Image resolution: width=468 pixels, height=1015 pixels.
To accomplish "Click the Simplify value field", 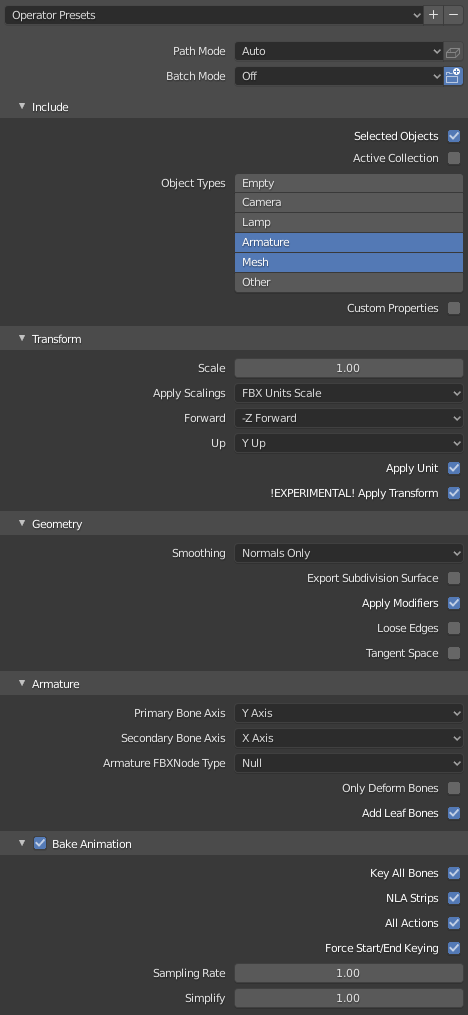I will coord(349,998).
